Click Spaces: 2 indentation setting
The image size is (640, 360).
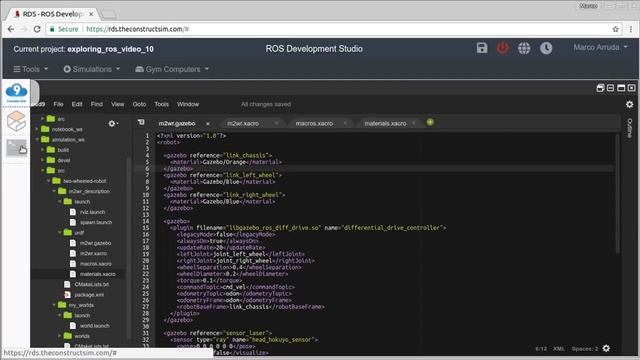point(585,349)
